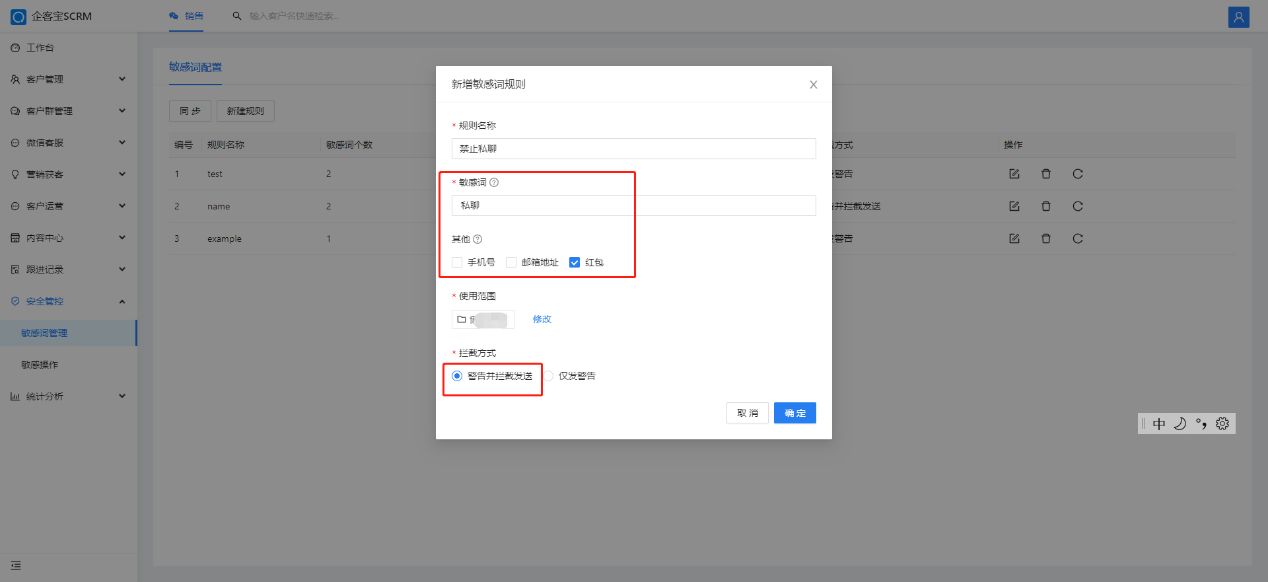The width and height of the screenshot is (1268, 582).
Task: Close the 新增敏感词规则 dialog with the X
Action: click(813, 85)
